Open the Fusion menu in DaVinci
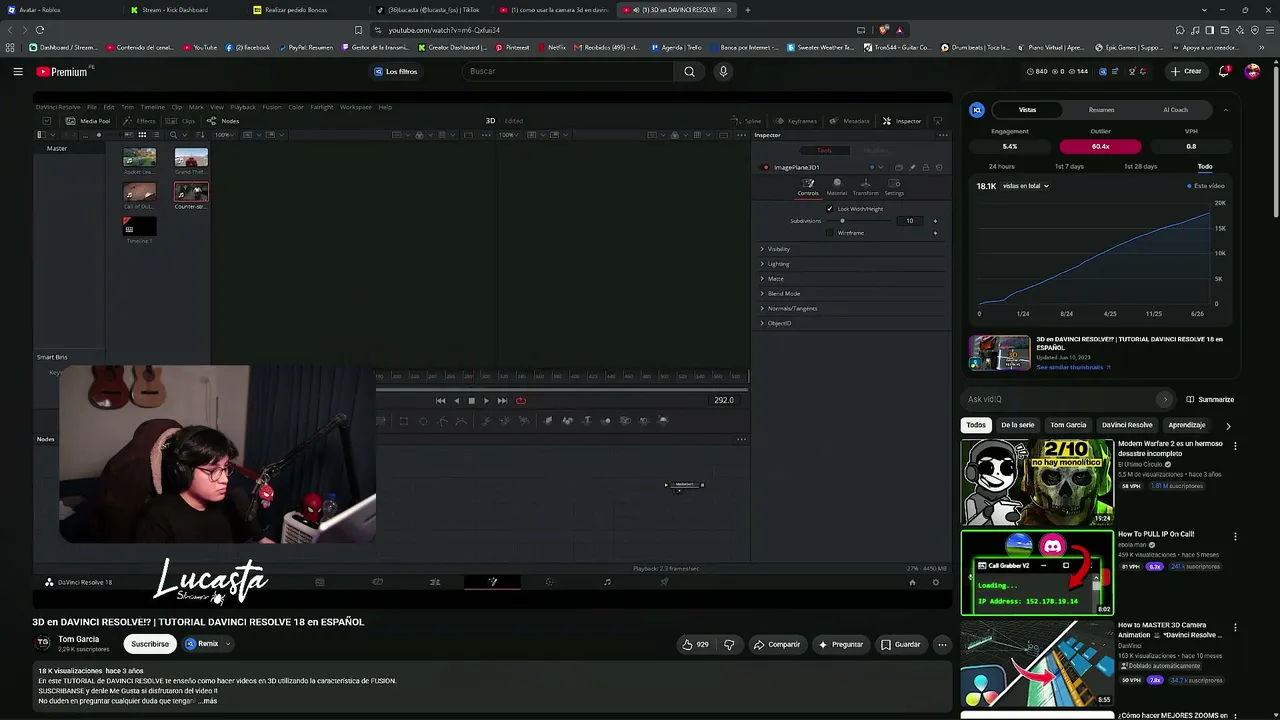Screen dimensions: 1280x720 (x=272, y=107)
